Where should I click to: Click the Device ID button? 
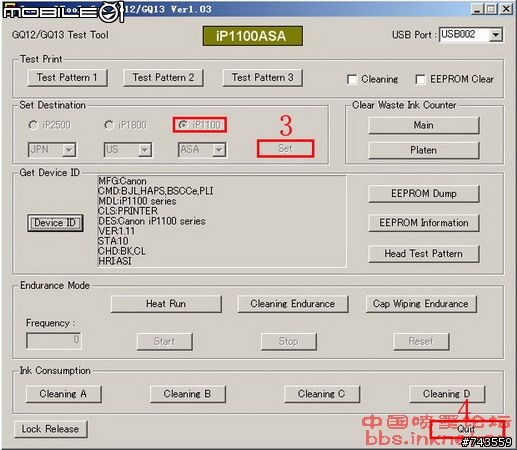[x=55, y=223]
